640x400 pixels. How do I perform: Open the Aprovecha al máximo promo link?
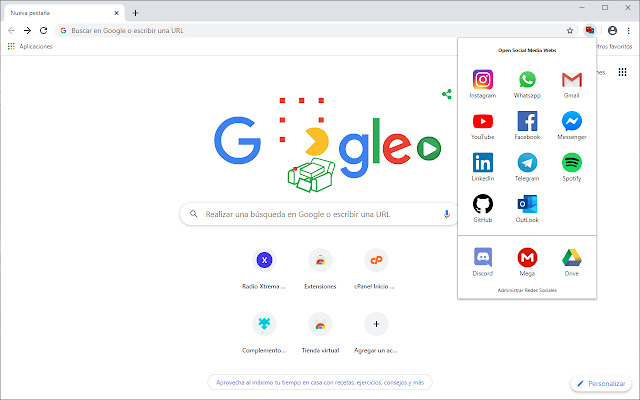320,382
